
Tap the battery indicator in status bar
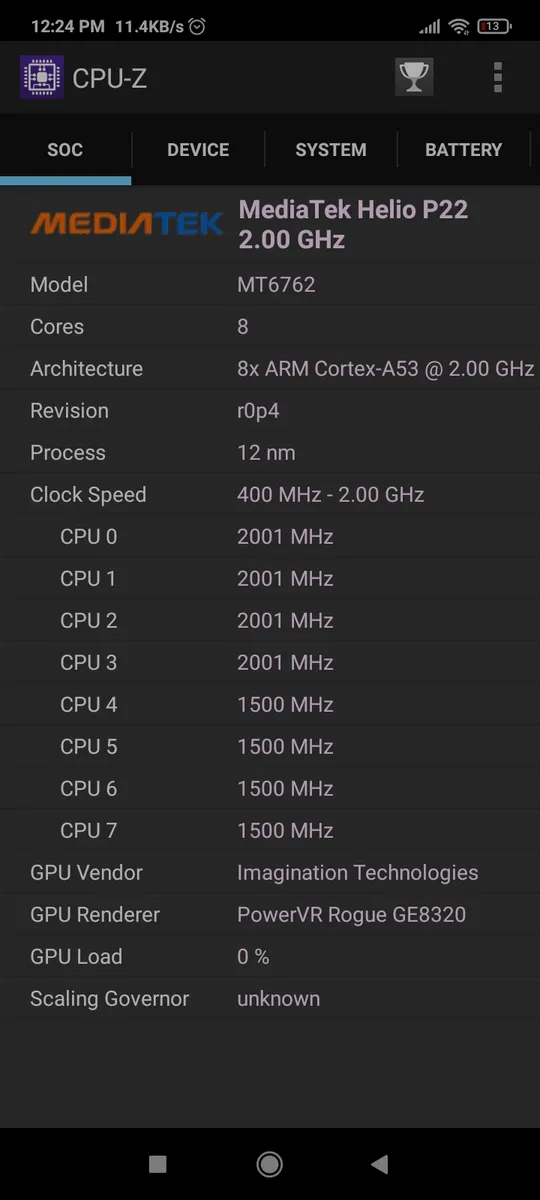(492, 27)
